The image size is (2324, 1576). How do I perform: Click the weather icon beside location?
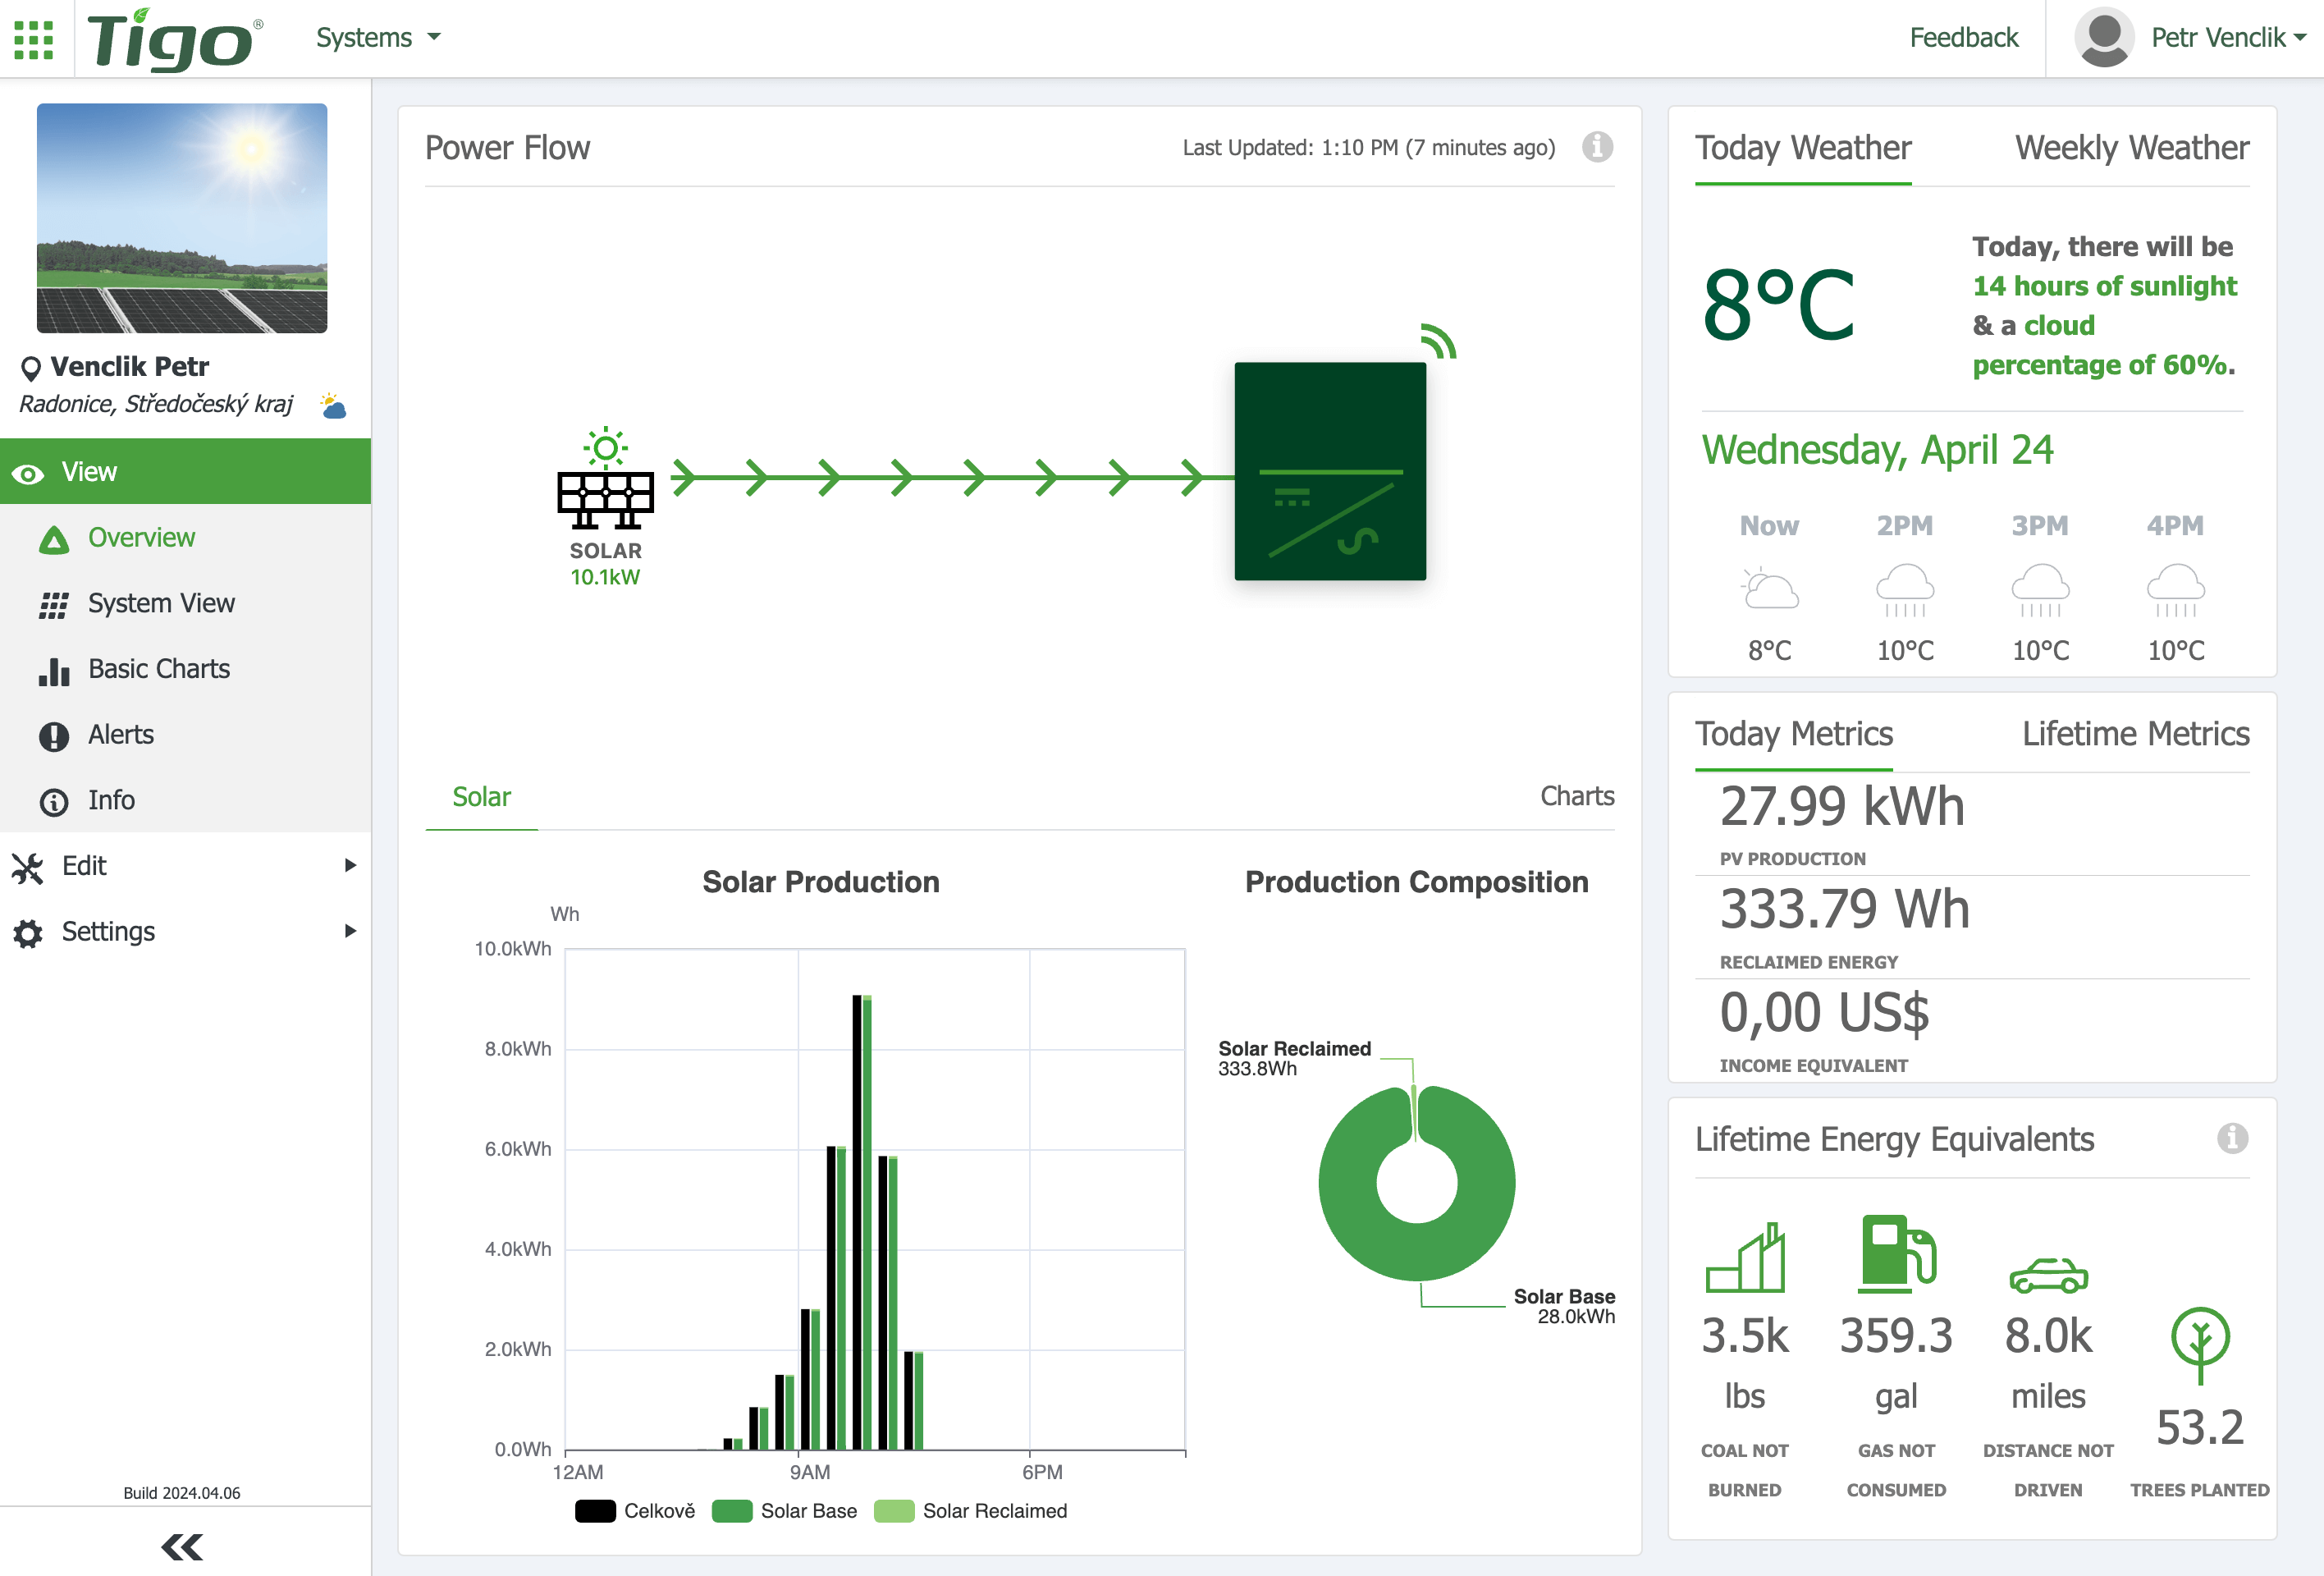[333, 406]
